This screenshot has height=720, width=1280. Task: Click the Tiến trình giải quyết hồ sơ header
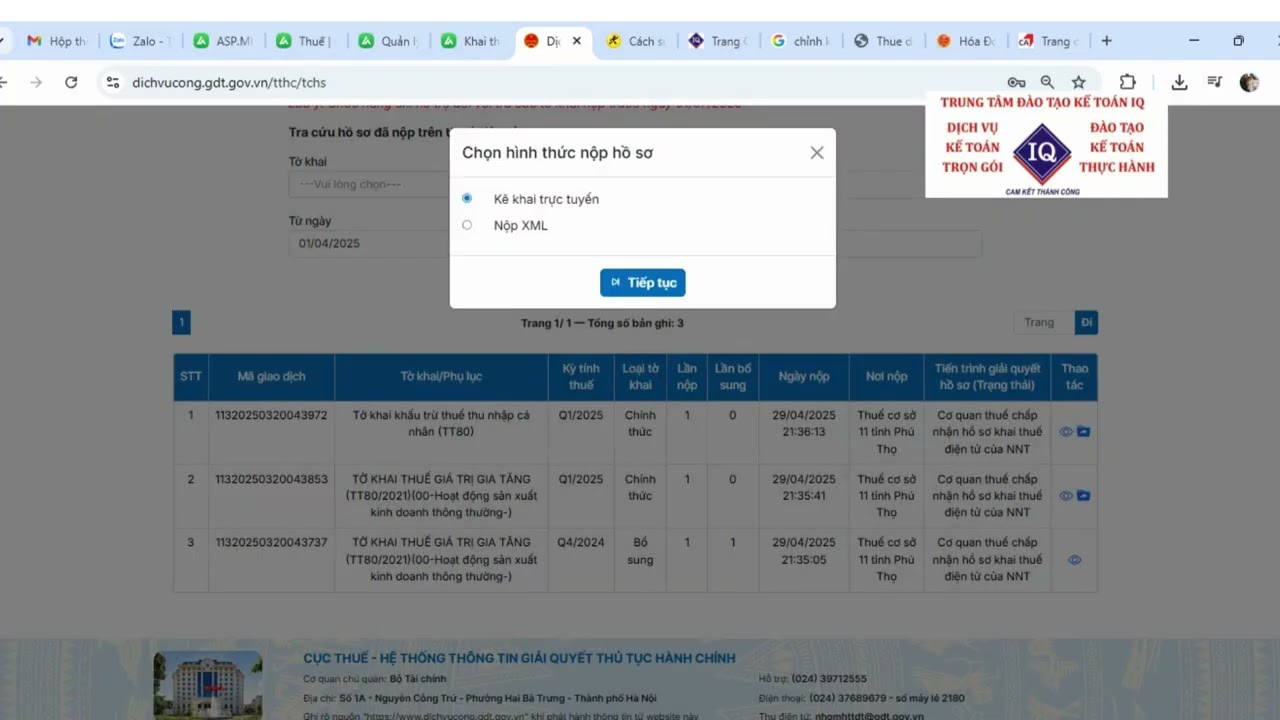pos(987,377)
